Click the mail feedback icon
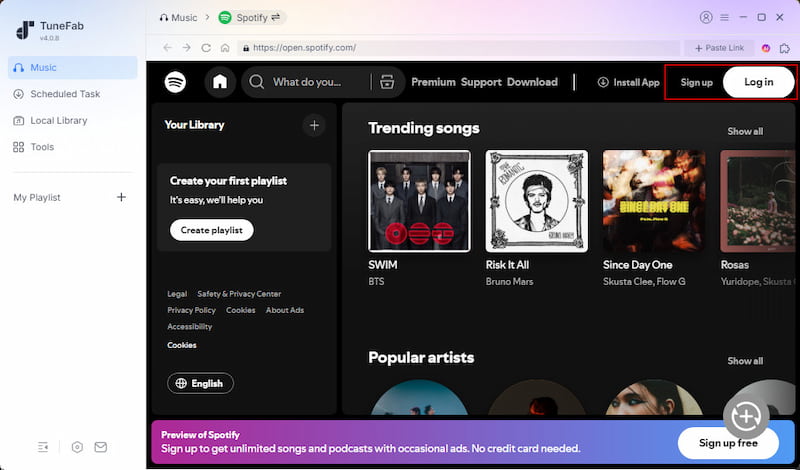The image size is (800, 470). pos(101,447)
